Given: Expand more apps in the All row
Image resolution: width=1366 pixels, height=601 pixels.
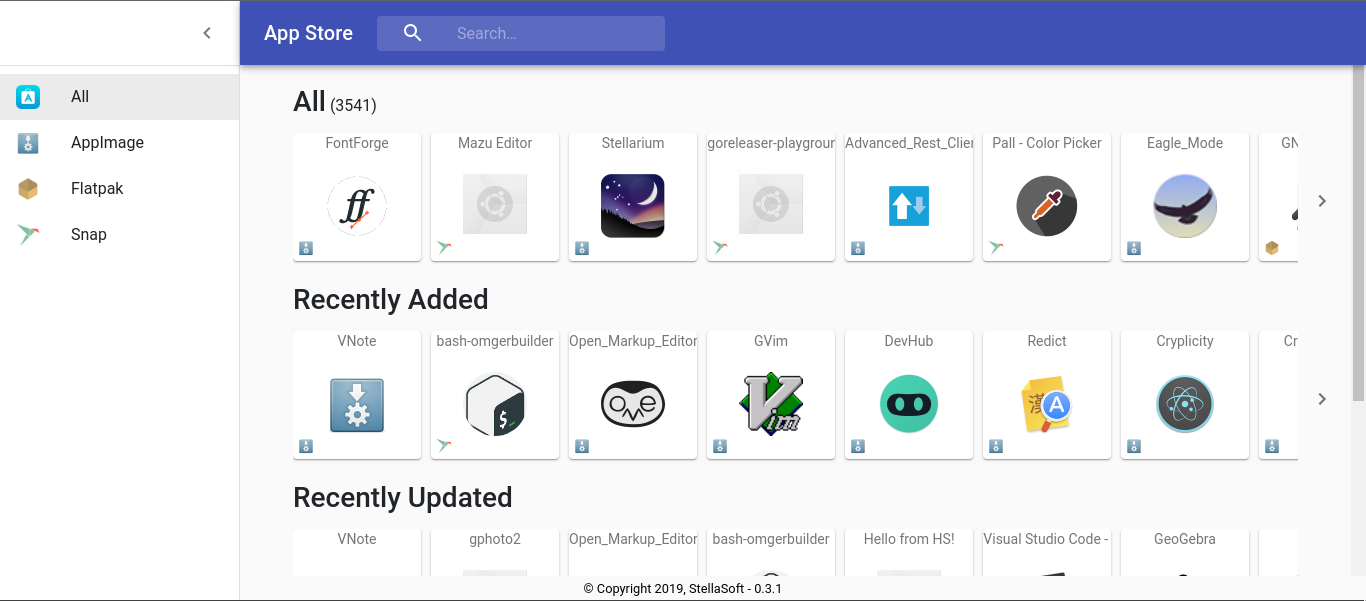Looking at the screenshot, I should tap(1322, 200).
